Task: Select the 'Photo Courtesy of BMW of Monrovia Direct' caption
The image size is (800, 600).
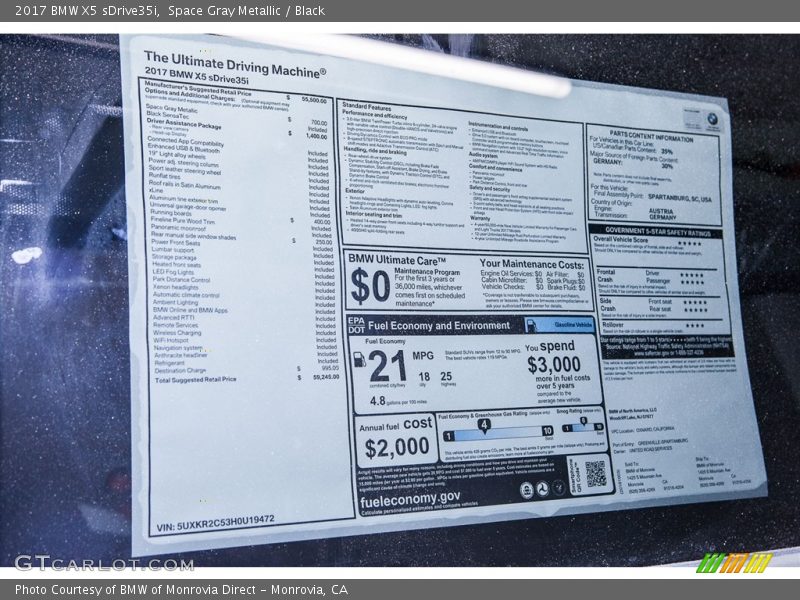Action: pos(182,589)
